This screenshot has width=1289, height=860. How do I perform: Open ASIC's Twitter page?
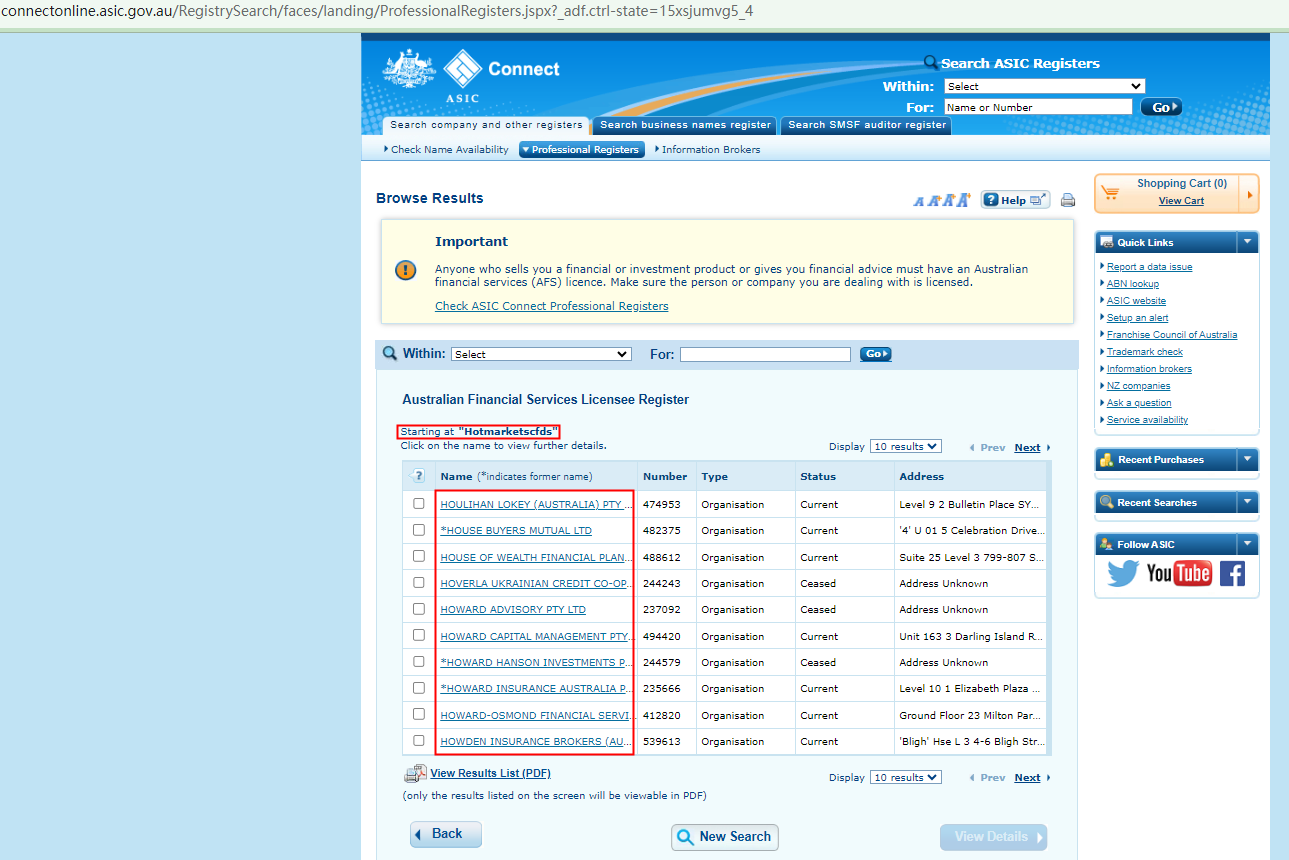coord(1123,573)
